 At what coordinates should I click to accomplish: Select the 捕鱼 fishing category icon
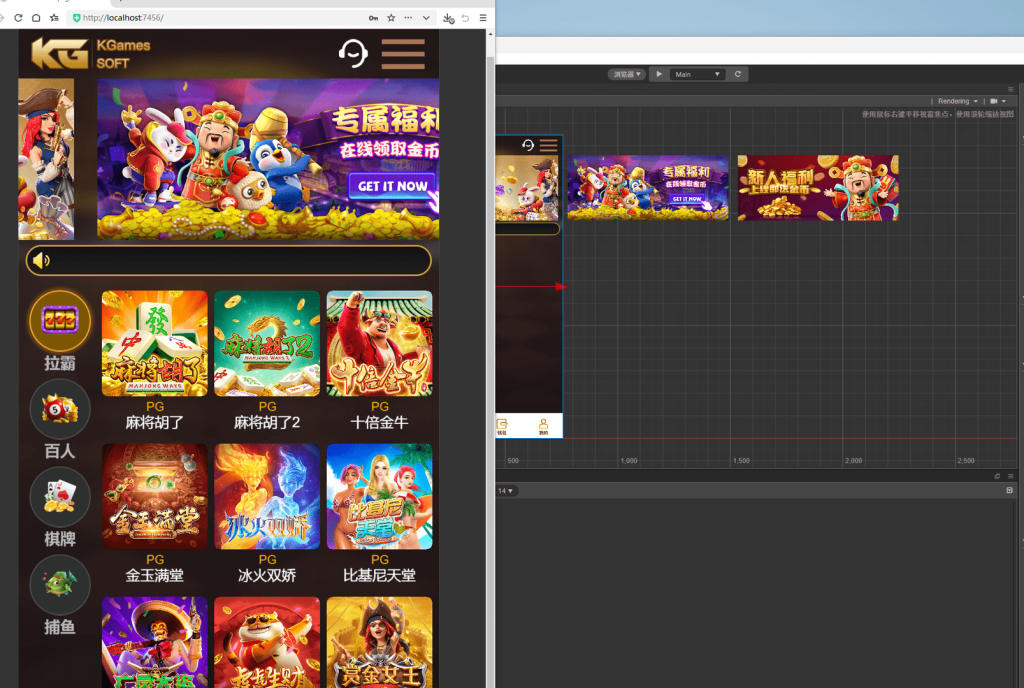click(60, 585)
